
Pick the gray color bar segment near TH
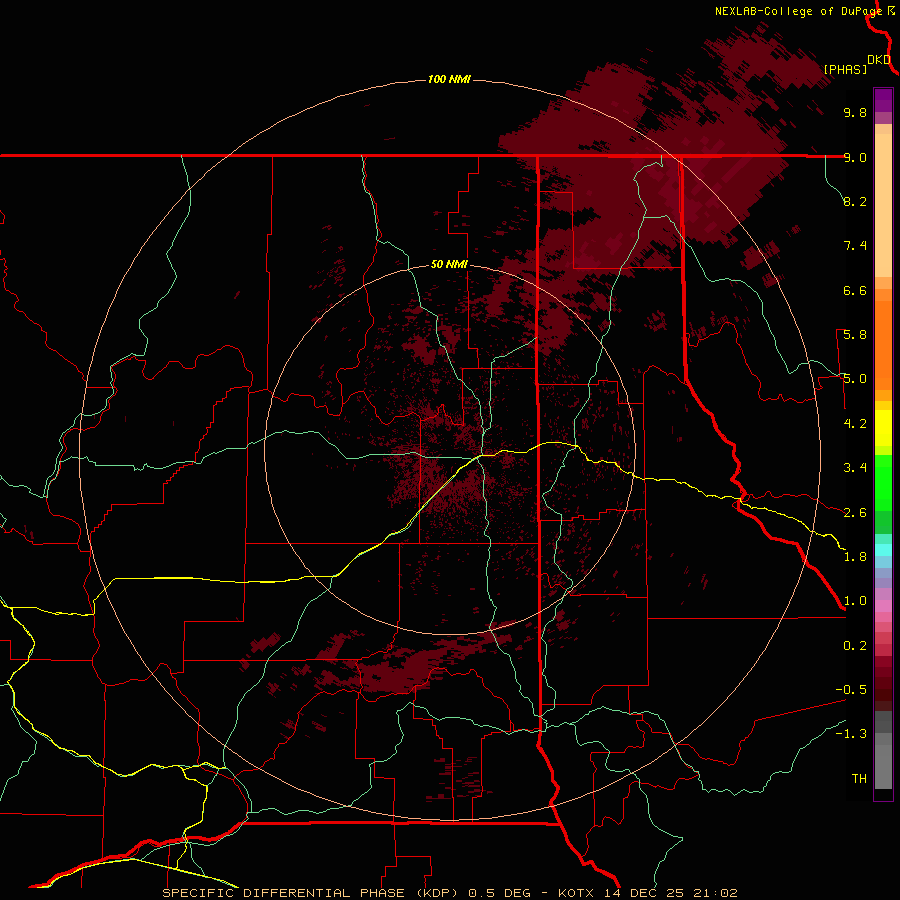point(883,767)
